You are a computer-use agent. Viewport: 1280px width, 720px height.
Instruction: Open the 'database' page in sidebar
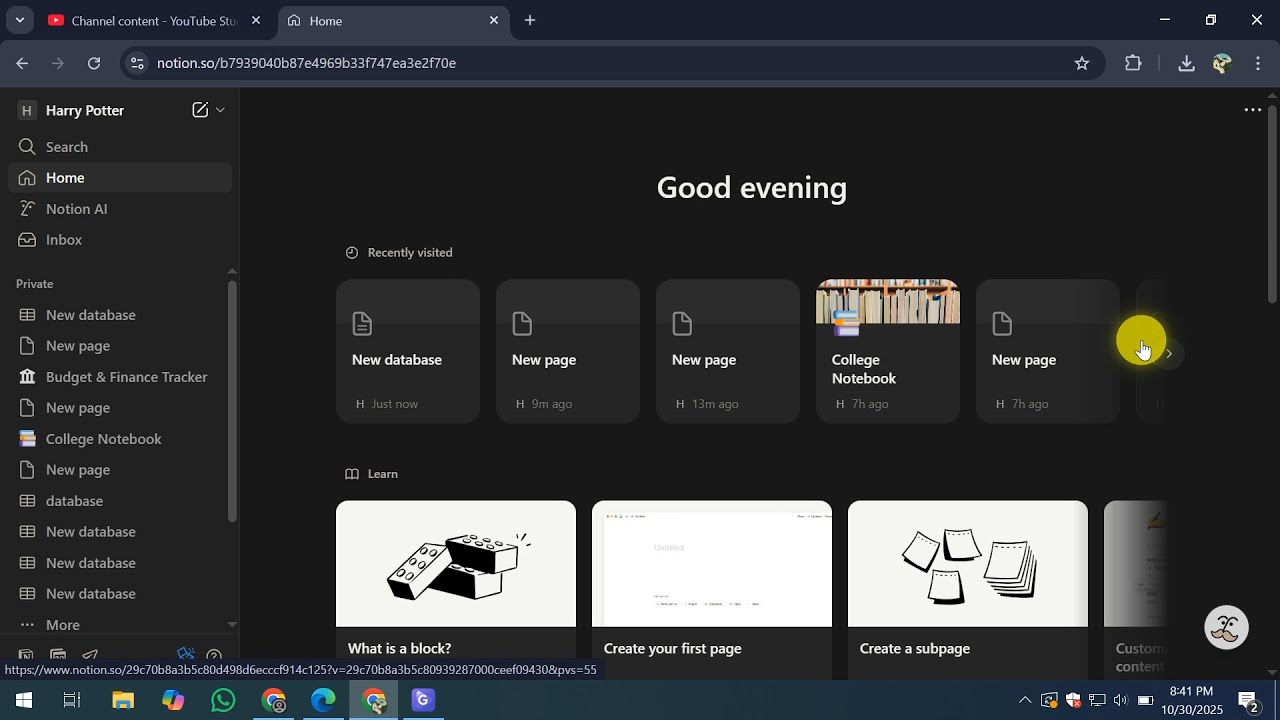pos(120,501)
